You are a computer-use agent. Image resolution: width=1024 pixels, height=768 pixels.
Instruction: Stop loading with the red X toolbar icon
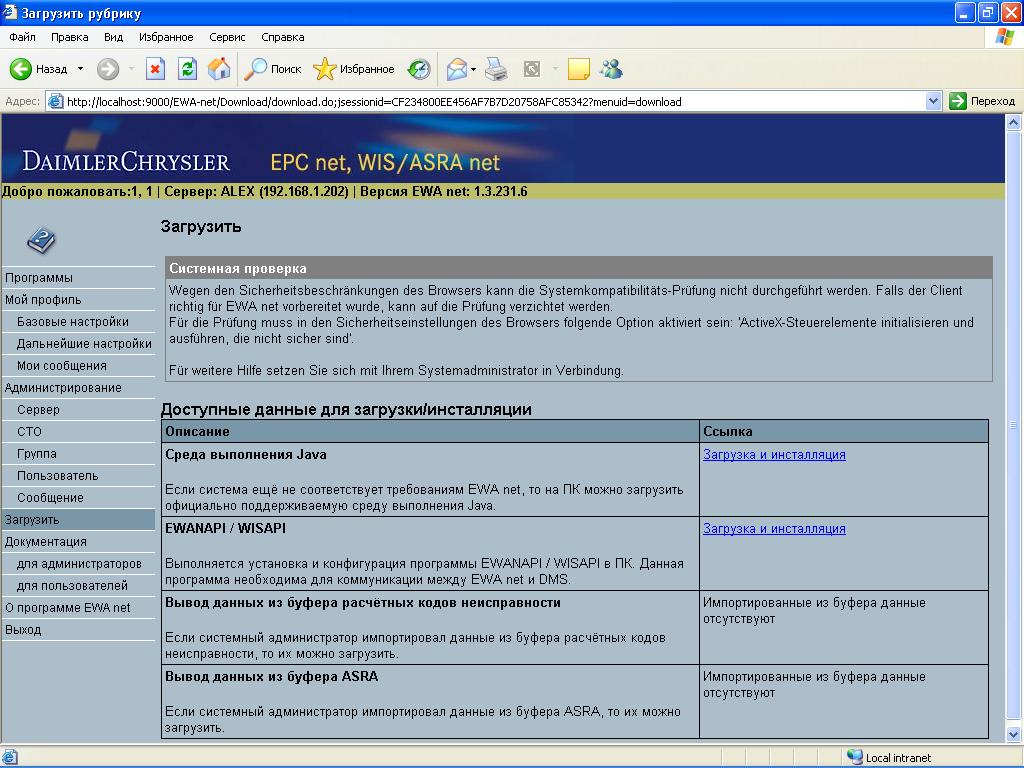155,69
